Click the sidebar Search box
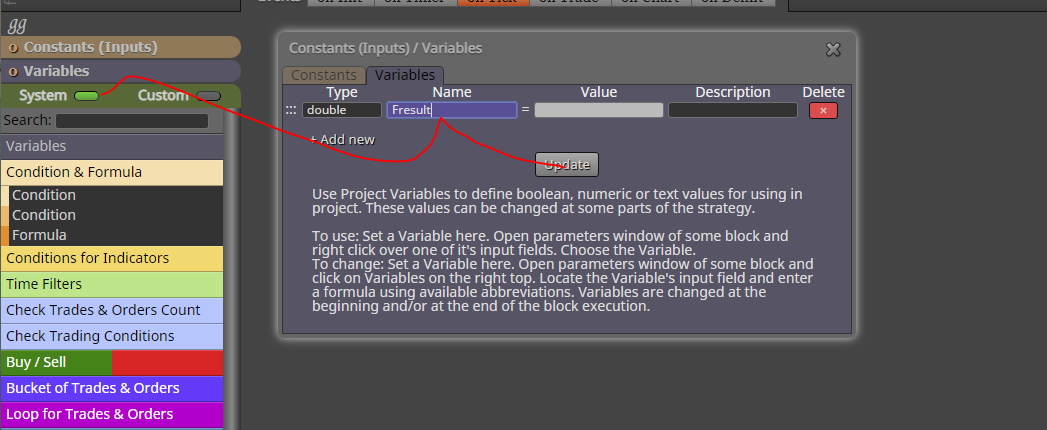Image resolution: width=1047 pixels, height=430 pixels. coord(132,121)
